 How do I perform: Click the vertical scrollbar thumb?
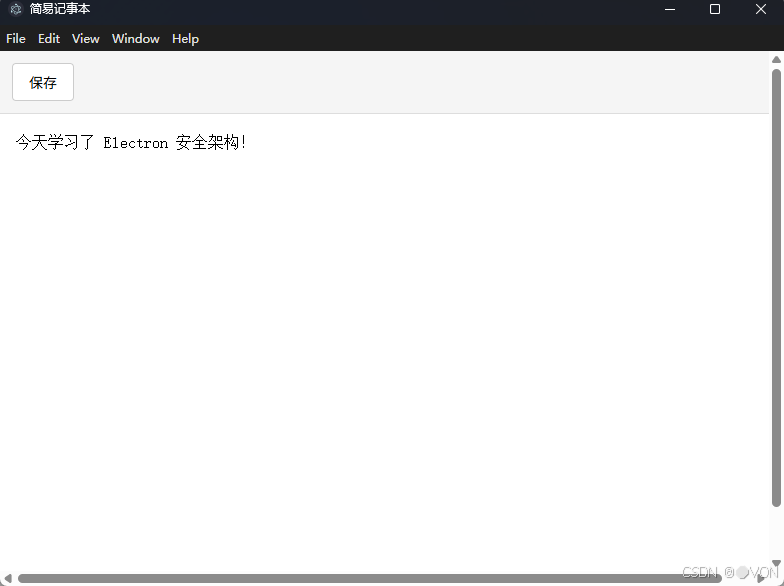tap(776, 288)
